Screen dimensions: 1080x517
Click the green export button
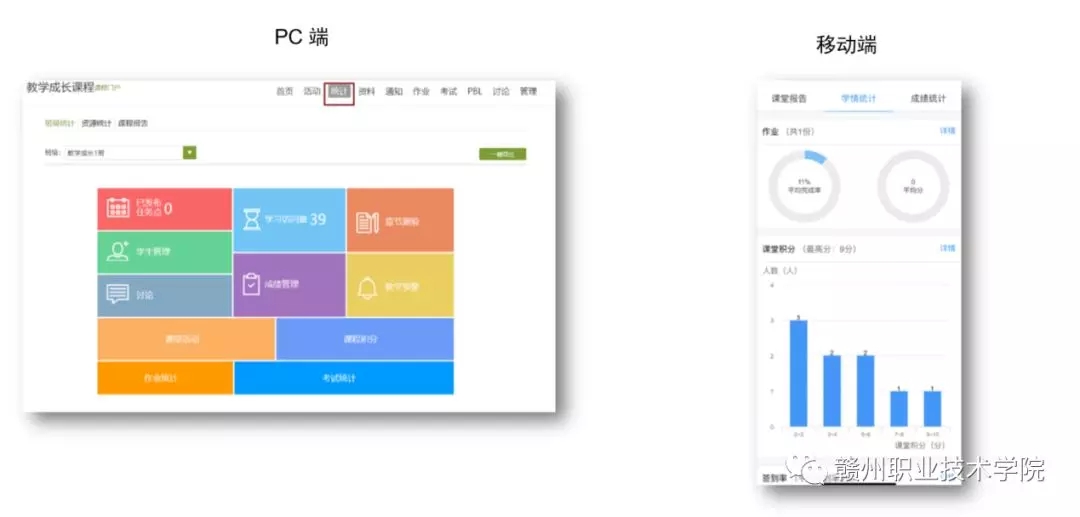pos(502,154)
